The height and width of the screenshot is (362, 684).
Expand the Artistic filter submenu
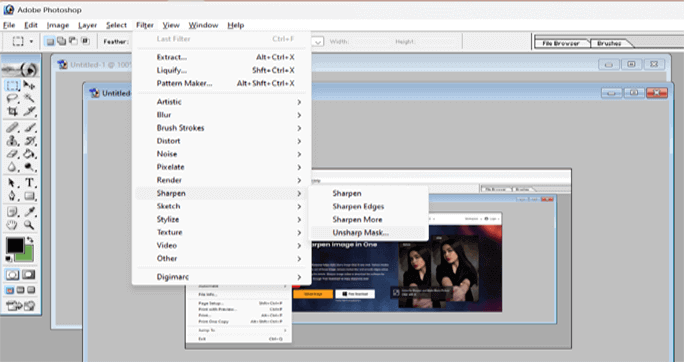[x=223, y=102]
